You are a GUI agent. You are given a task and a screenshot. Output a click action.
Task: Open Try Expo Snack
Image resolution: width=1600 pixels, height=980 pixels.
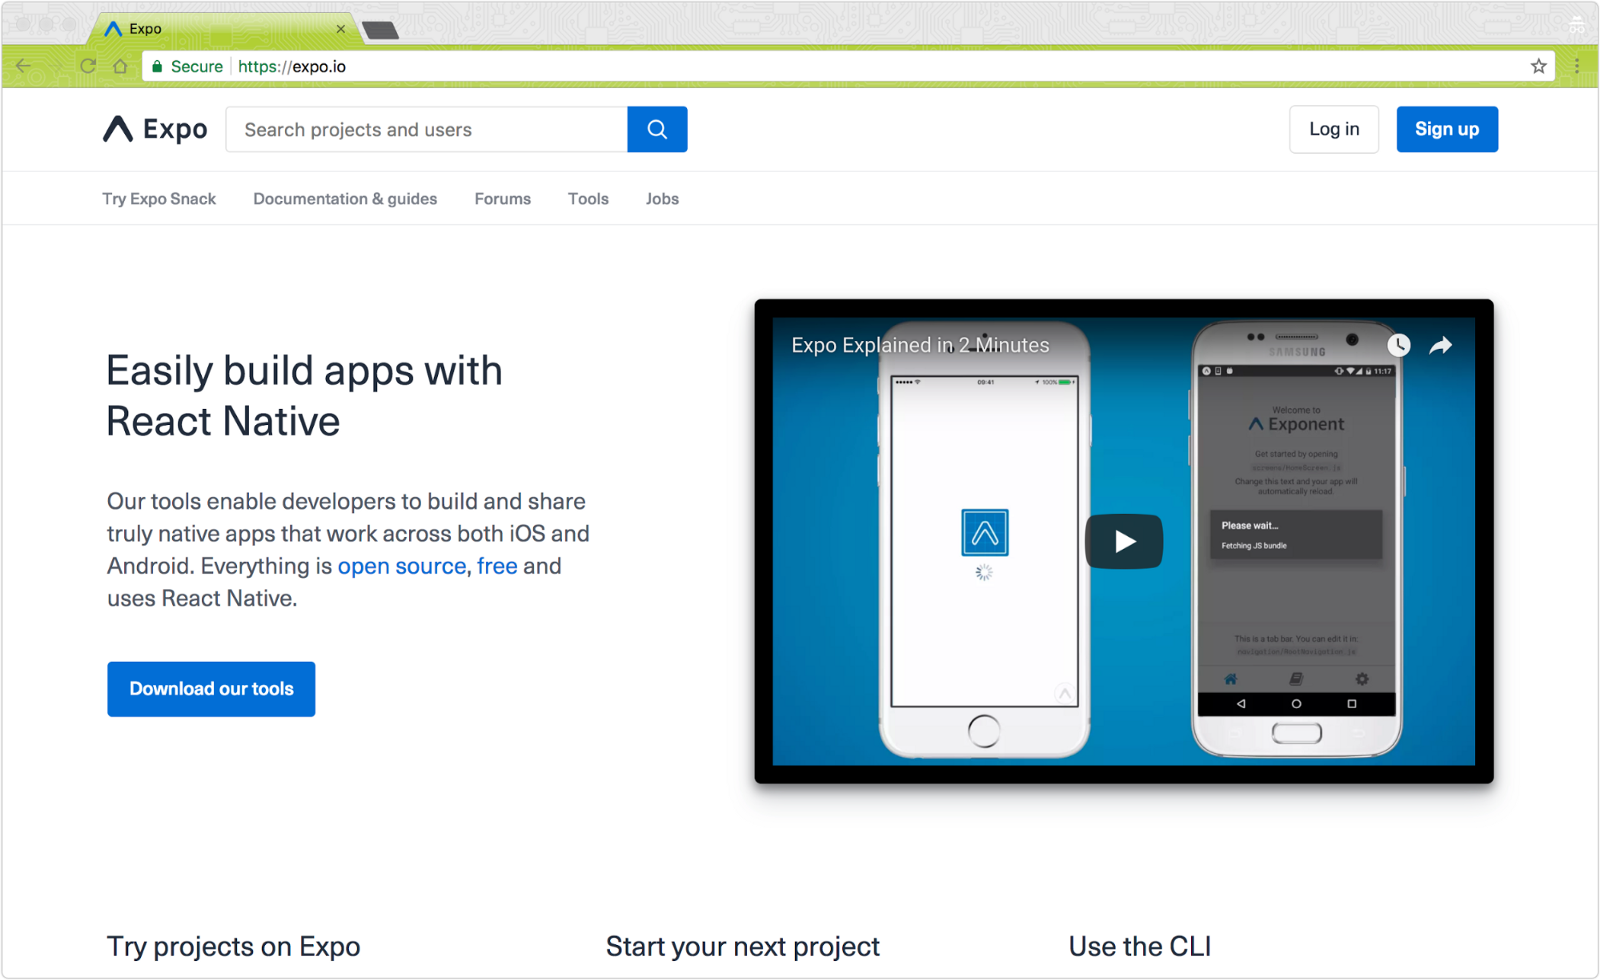point(159,199)
